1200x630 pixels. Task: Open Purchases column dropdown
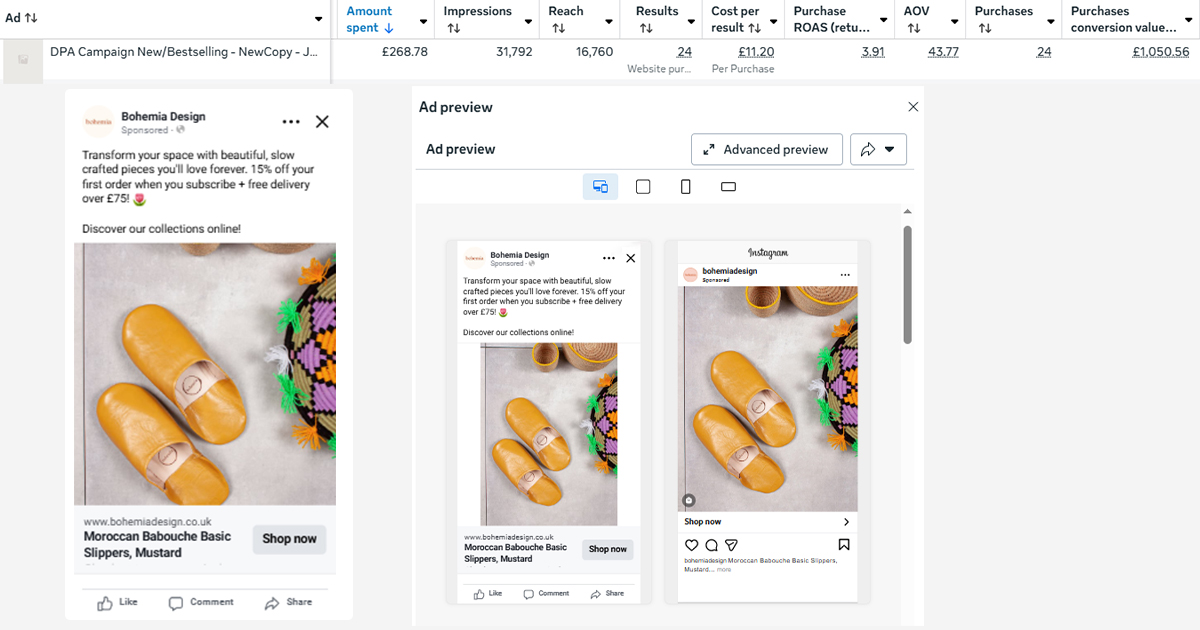(x=1049, y=20)
